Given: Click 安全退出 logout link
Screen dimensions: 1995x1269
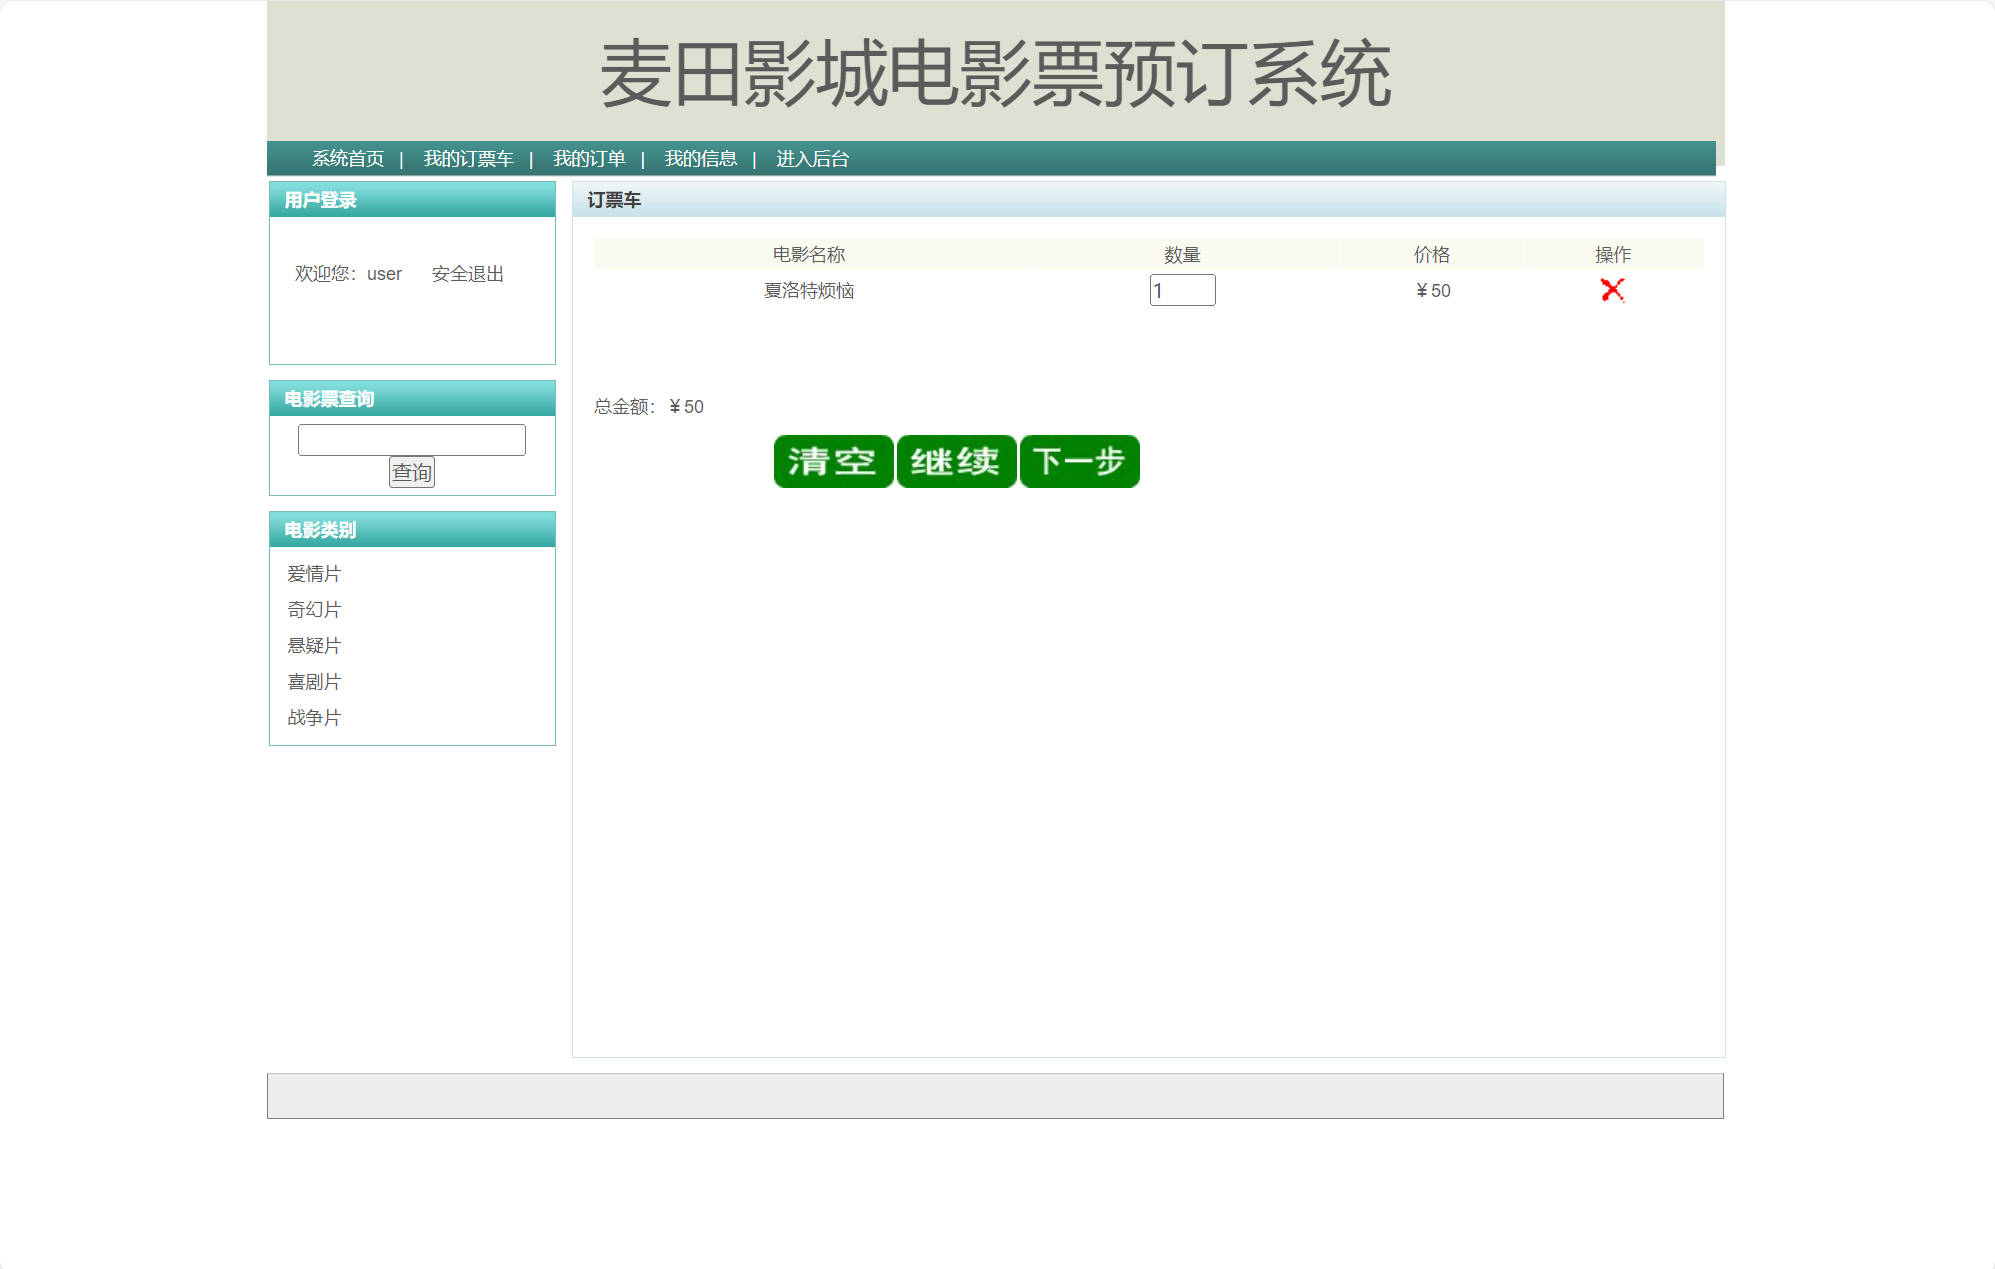Looking at the screenshot, I should (x=467, y=274).
